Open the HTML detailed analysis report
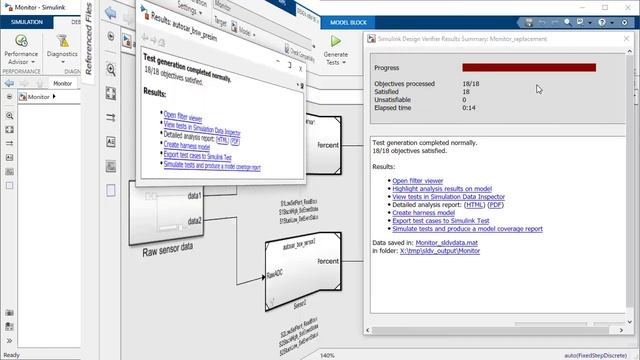 coord(474,205)
